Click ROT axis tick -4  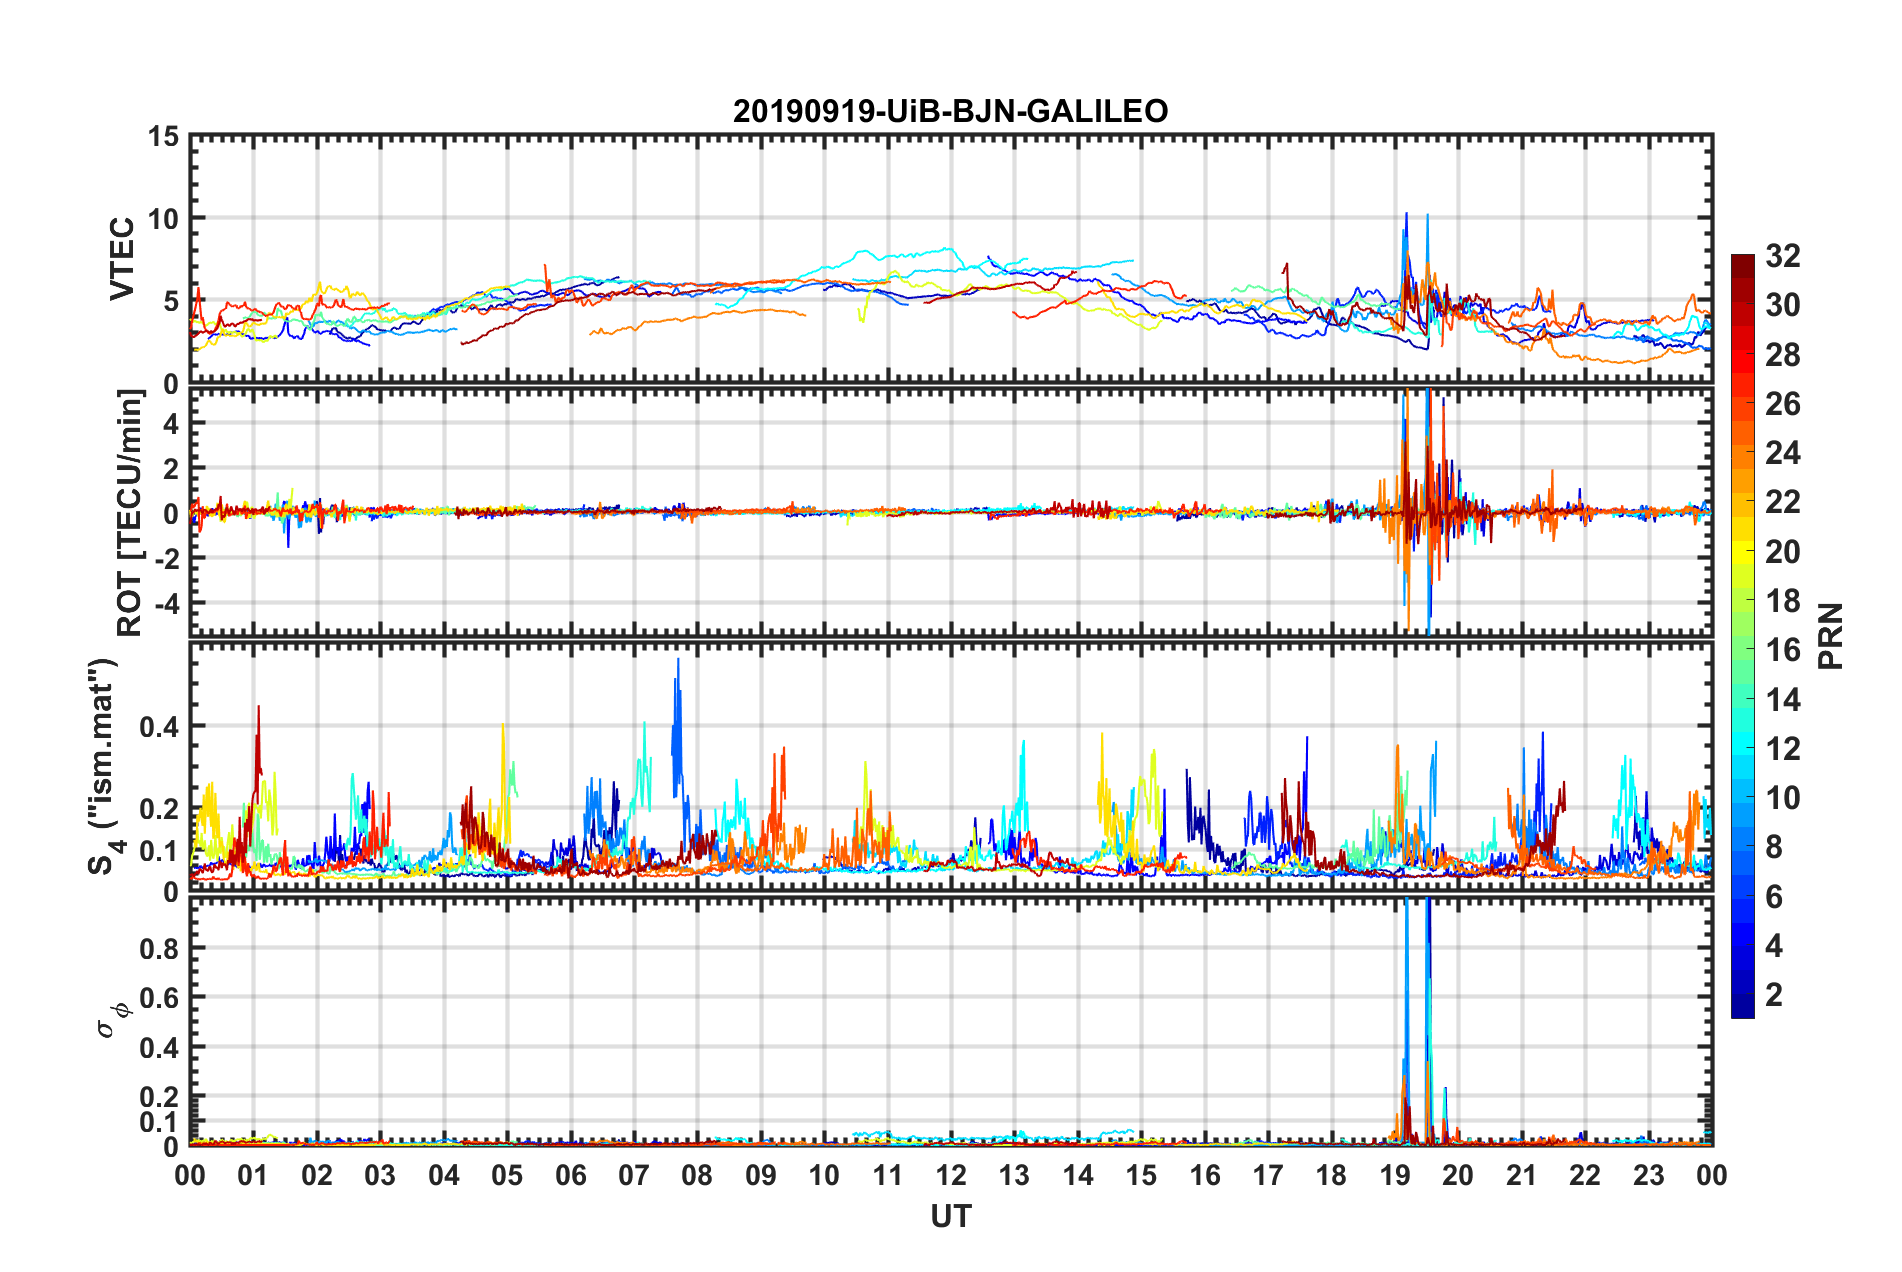pos(167,603)
